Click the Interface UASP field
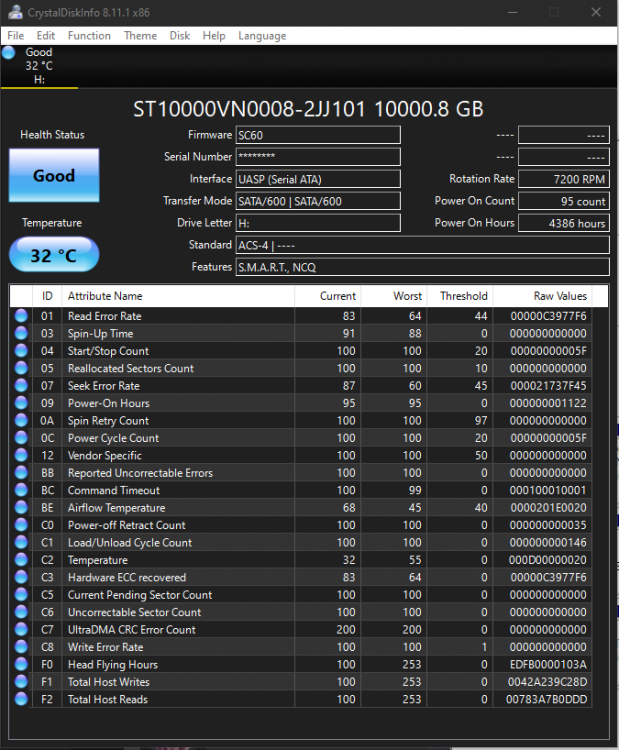The height and width of the screenshot is (750, 619). pyautogui.click(x=318, y=179)
